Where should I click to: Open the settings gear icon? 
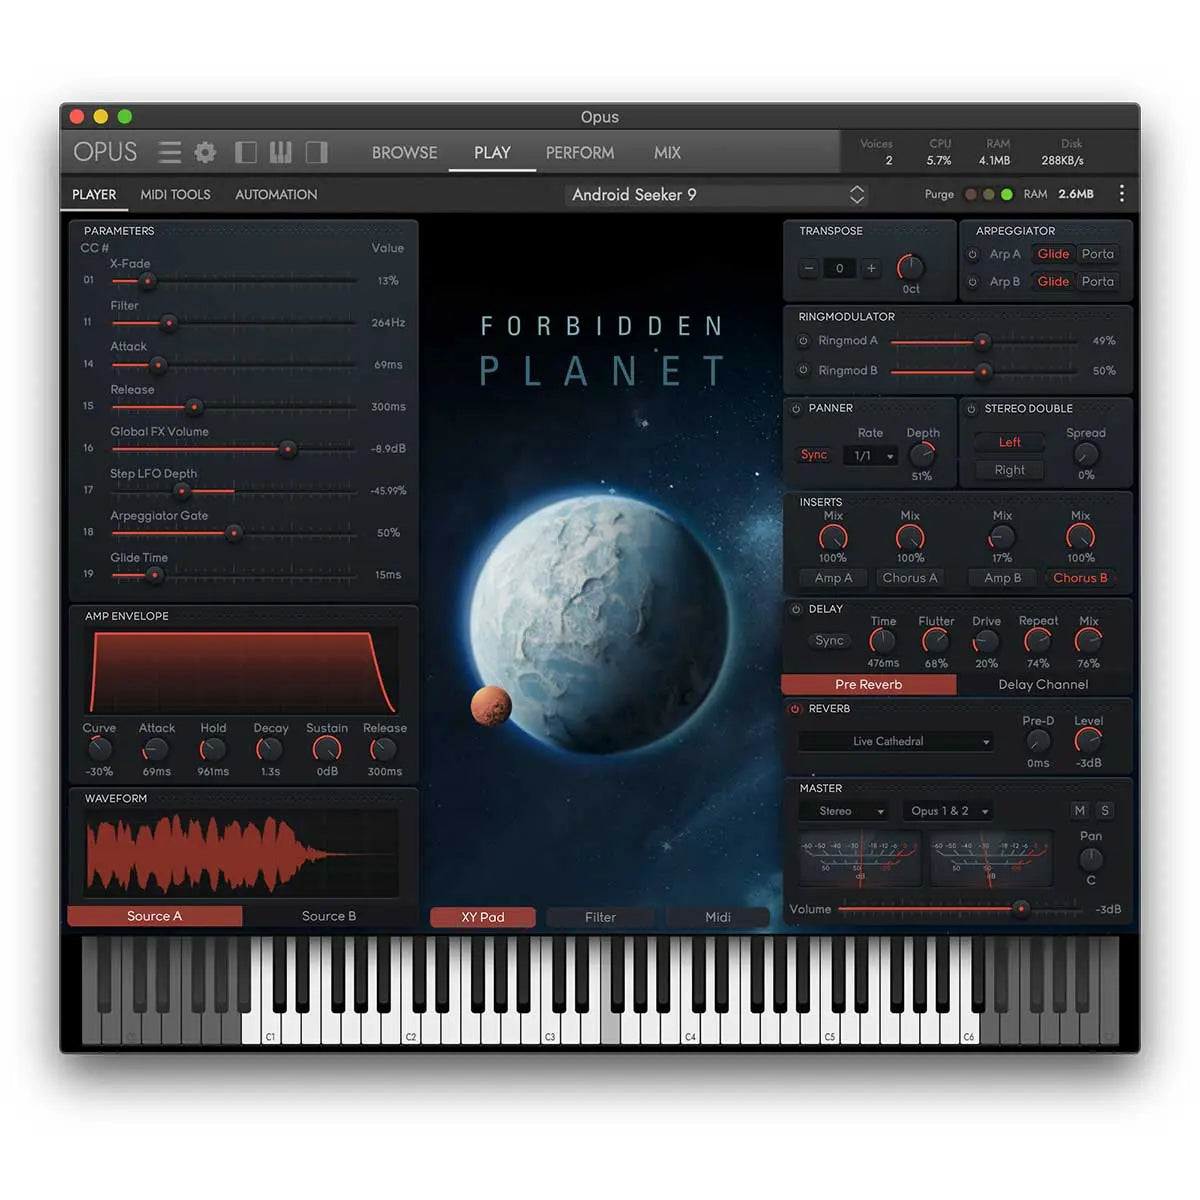click(205, 152)
